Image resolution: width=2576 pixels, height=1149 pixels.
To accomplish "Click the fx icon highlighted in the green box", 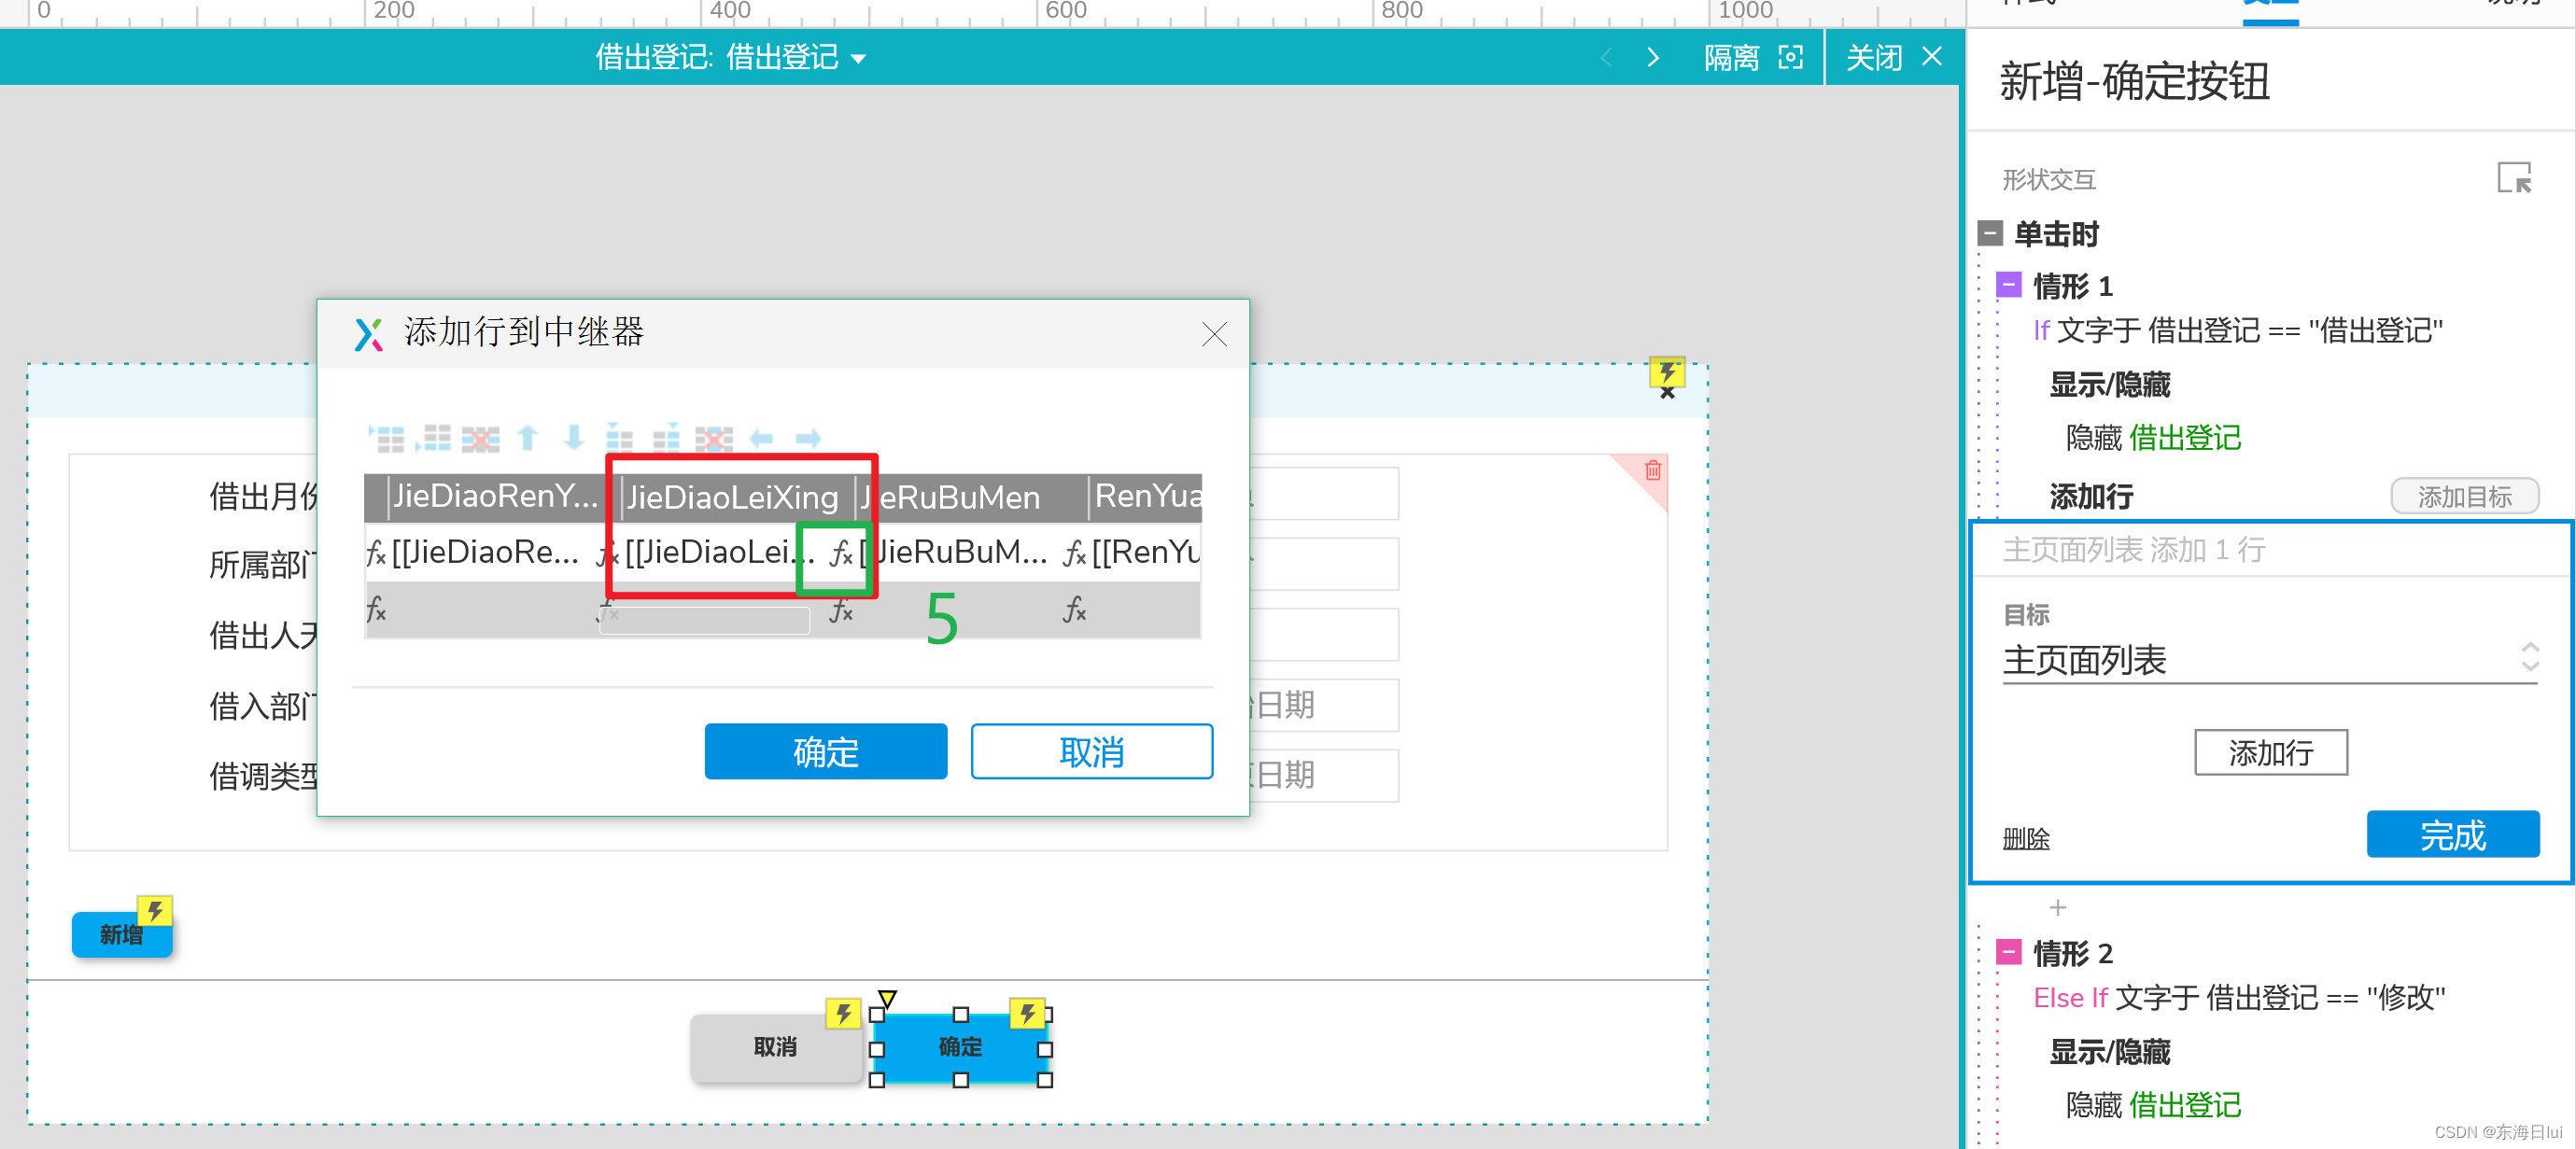I will 841,552.
